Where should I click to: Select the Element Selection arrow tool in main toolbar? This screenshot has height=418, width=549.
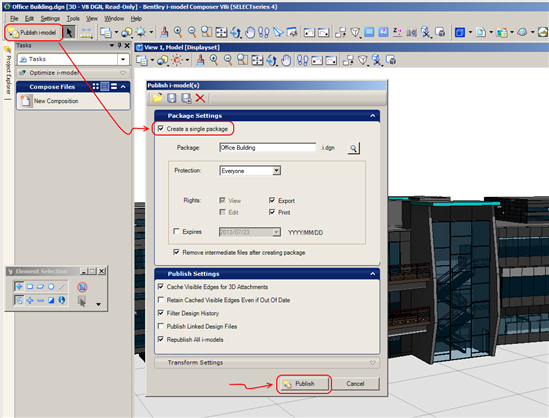69,33
